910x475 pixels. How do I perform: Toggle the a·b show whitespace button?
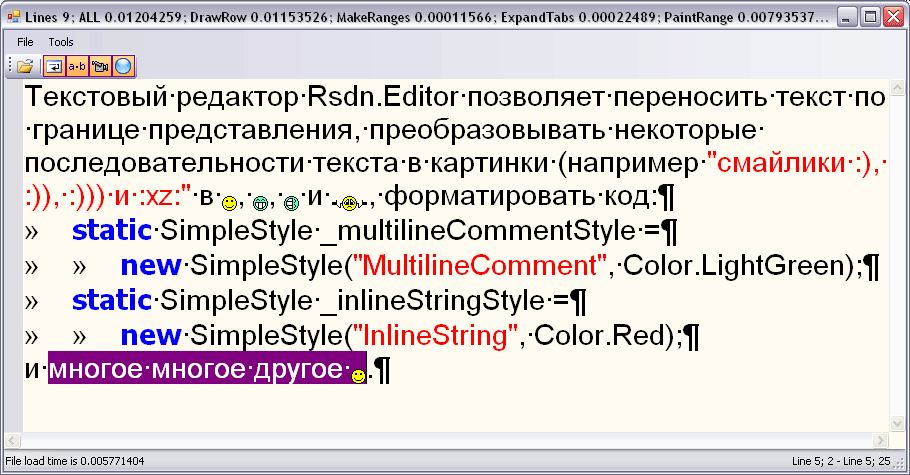coord(77,66)
